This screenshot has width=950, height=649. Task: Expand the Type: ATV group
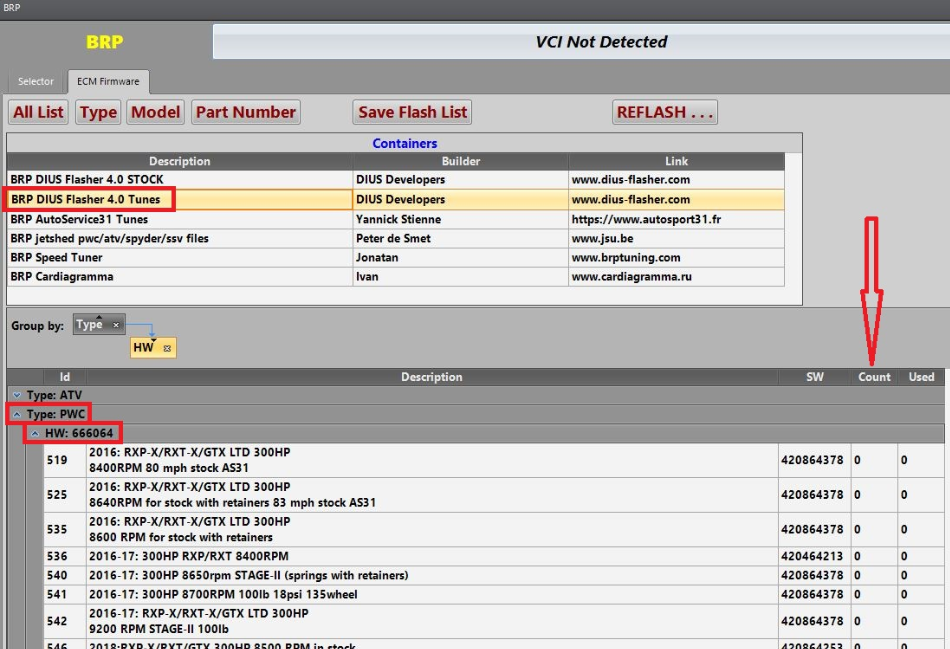click(x=16, y=395)
